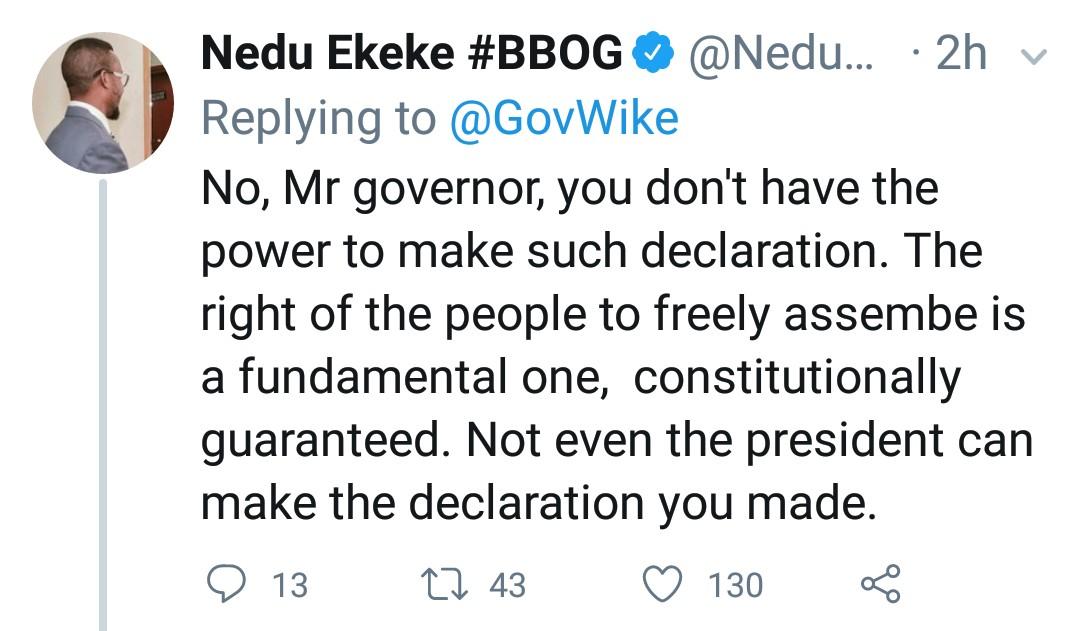The height and width of the screenshot is (631, 1080).
Task: Click the reply speech bubble icon
Action: 228,583
